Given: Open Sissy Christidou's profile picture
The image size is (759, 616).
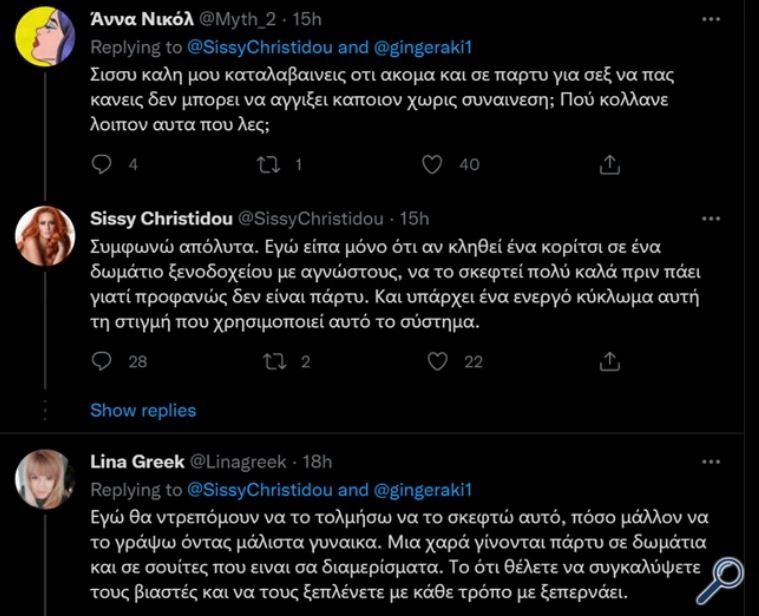Looking at the screenshot, I should click(45, 236).
